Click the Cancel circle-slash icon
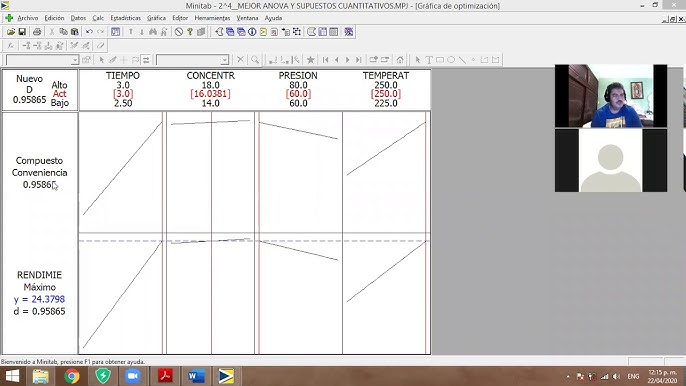 [x=179, y=32]
